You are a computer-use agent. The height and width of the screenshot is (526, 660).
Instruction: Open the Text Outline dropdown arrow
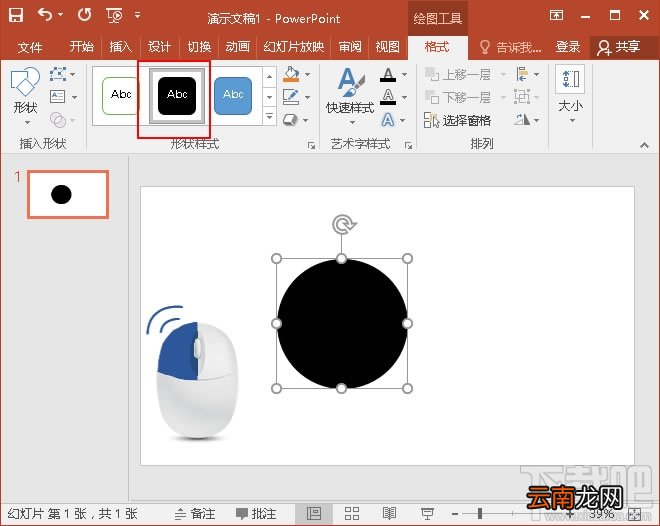tap(404, 98)
